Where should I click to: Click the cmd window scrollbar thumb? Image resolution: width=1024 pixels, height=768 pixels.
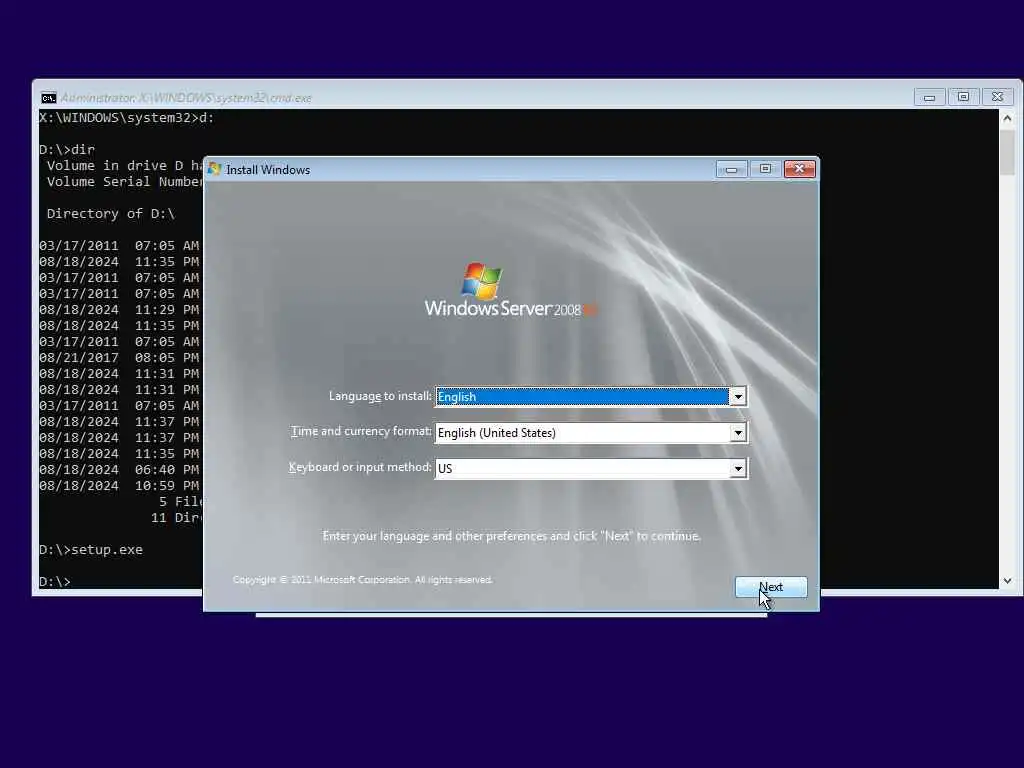coord(1007,152)
